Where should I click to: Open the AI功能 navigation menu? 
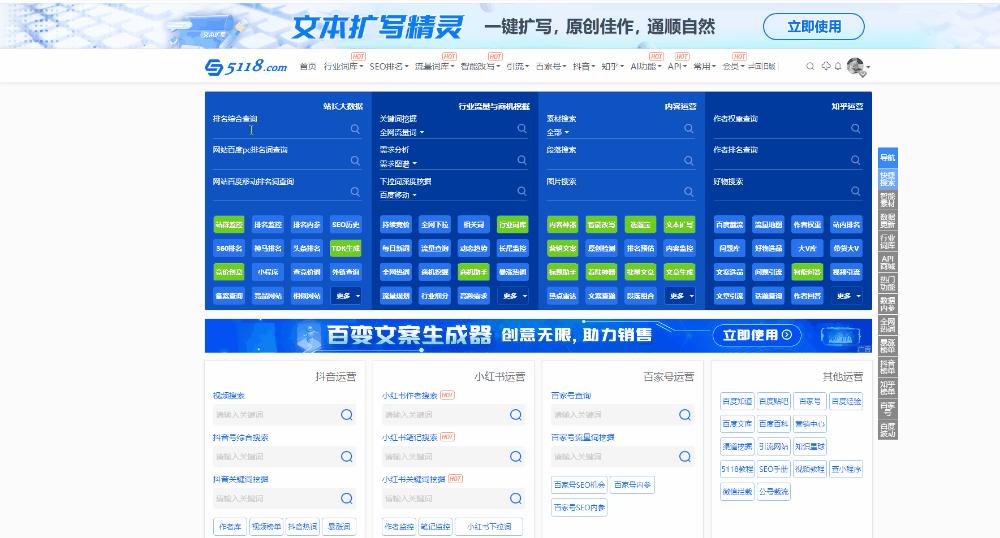[645, 66]
